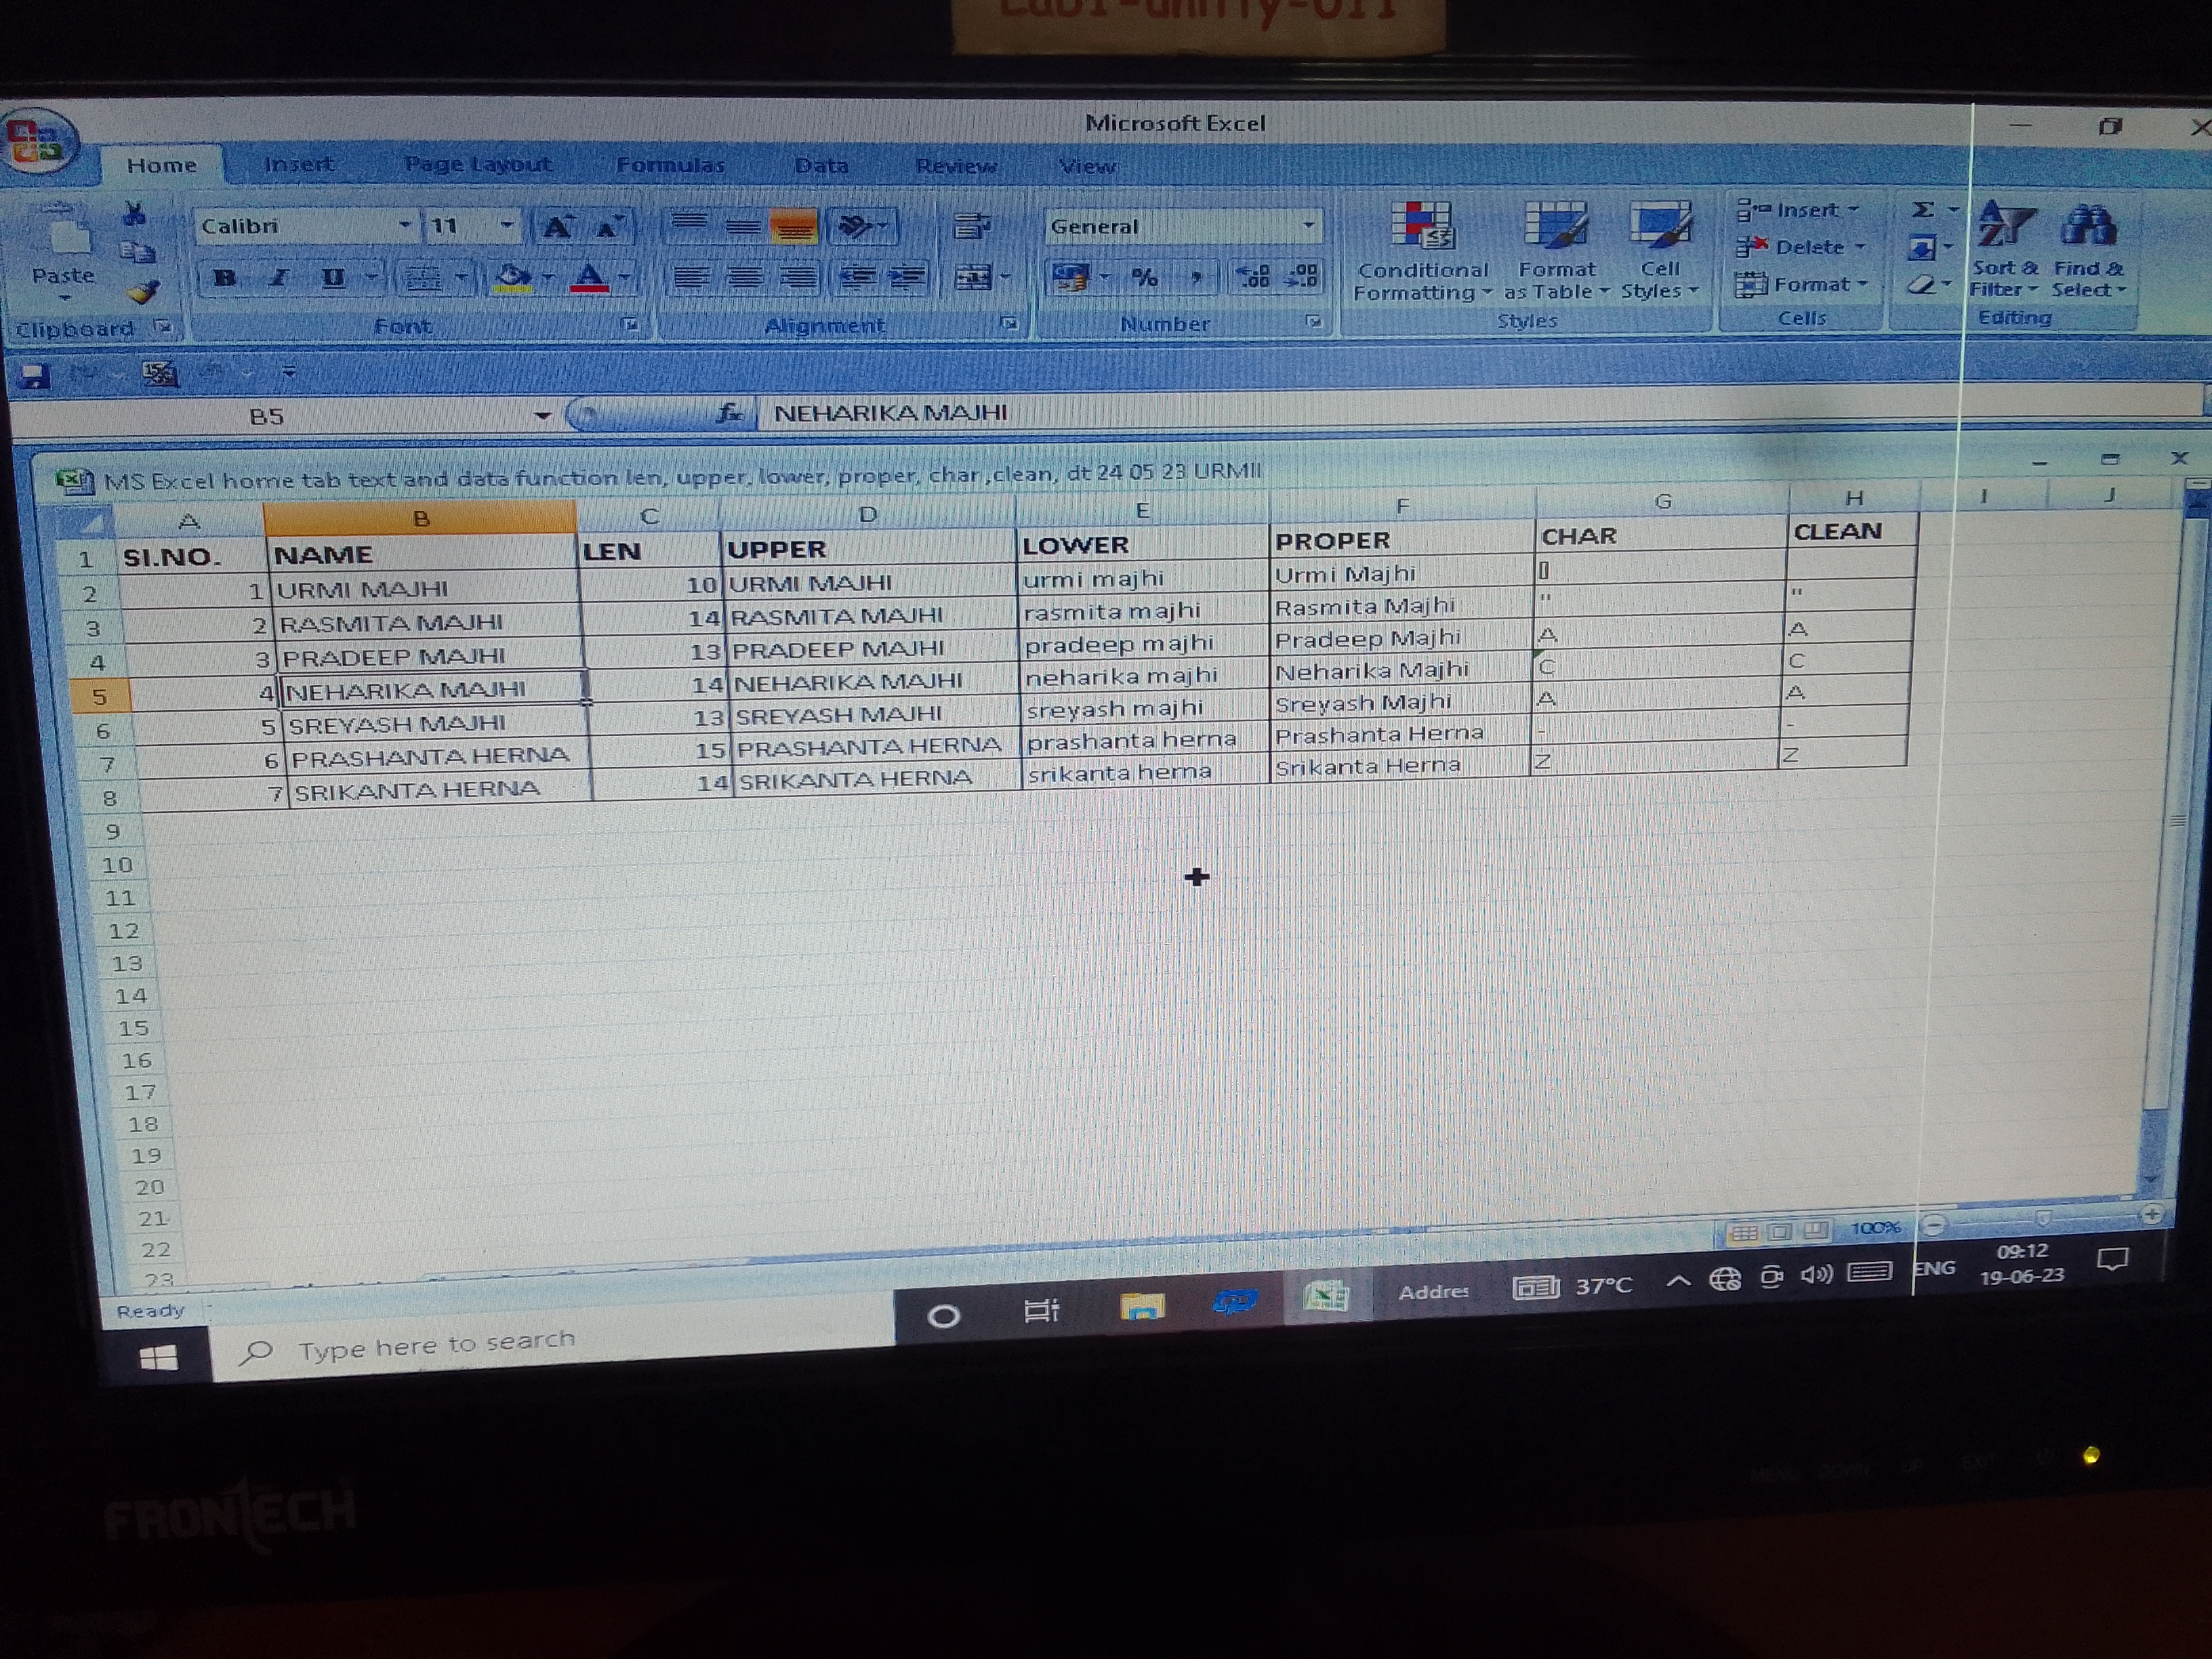Open the General number format dropdown

tap(1308, 226)
